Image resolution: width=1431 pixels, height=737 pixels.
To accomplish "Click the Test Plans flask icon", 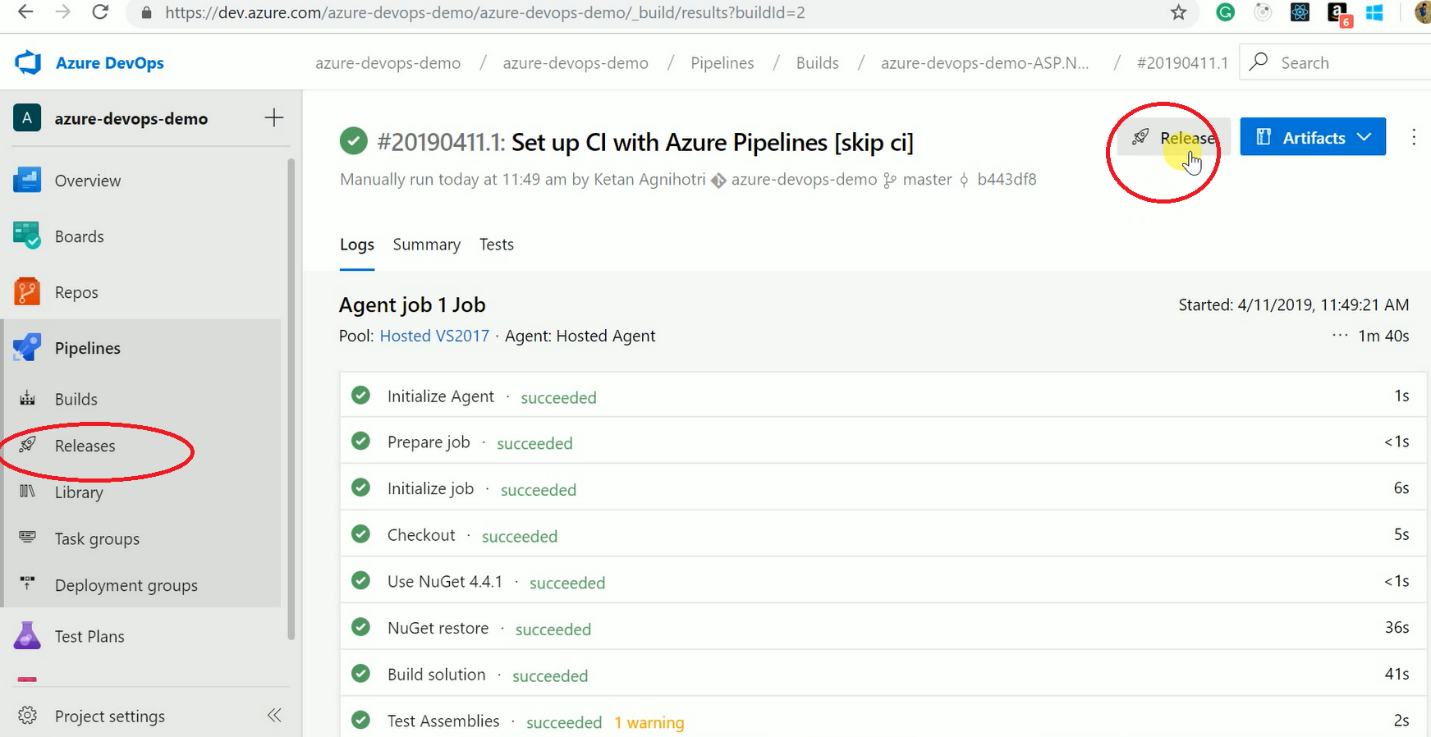I will [x=27, y=636].
